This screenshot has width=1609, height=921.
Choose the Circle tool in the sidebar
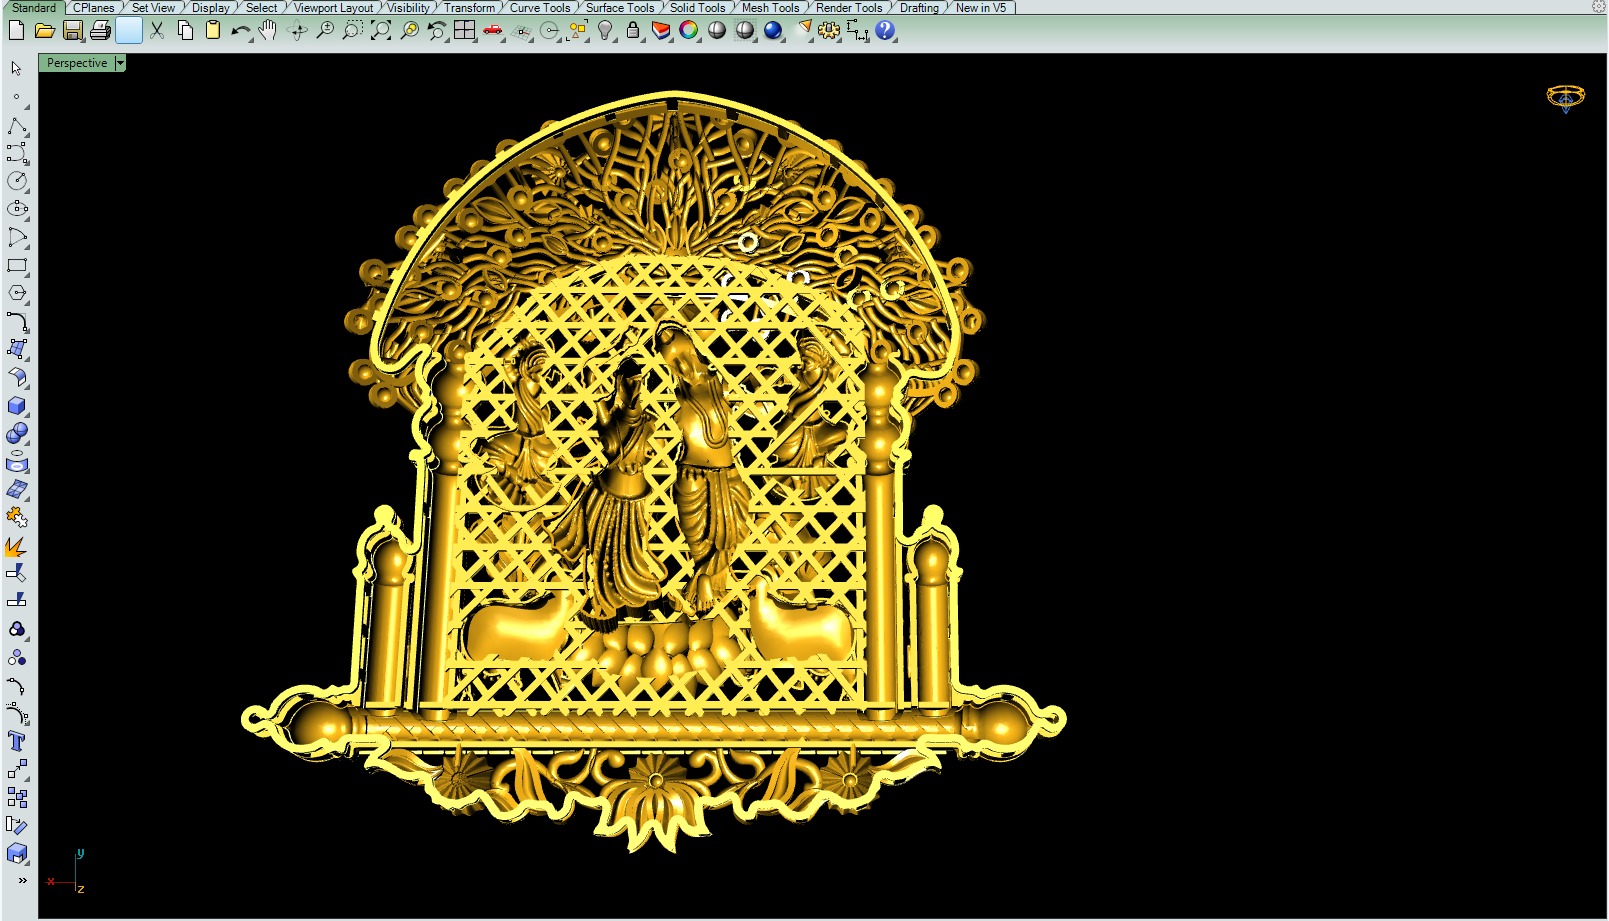point(17,181)
